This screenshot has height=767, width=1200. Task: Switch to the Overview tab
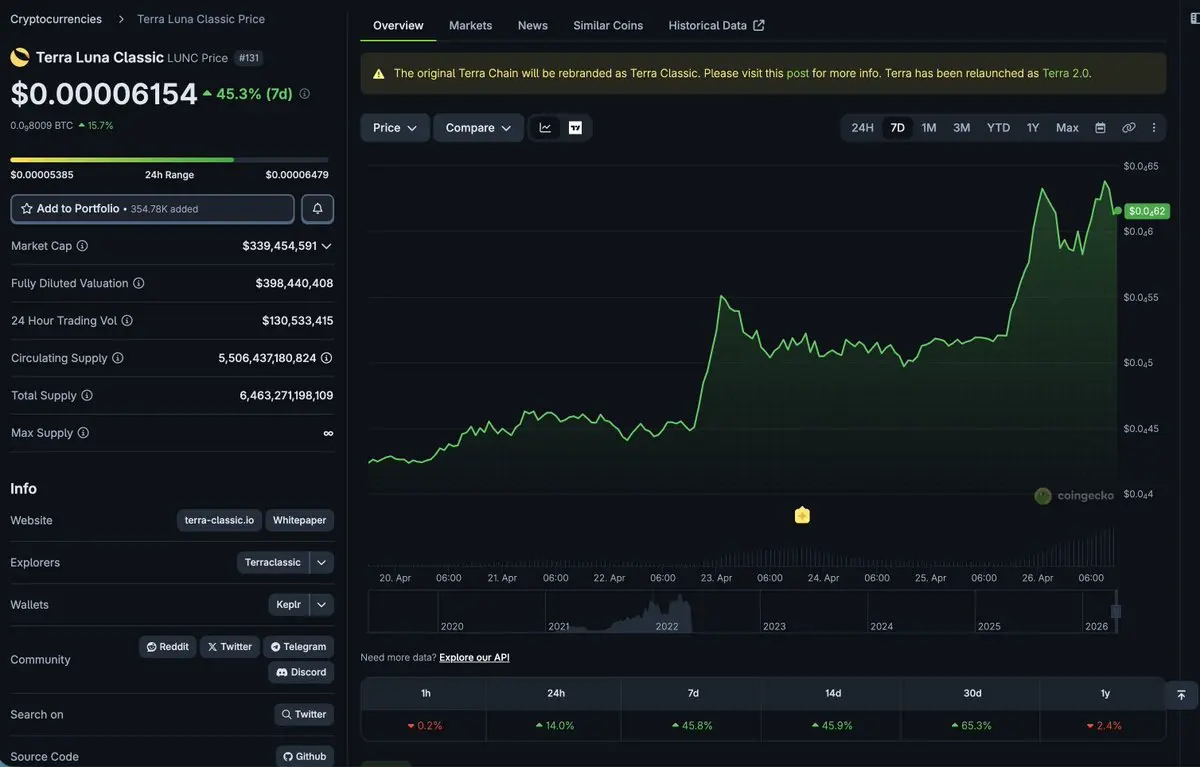[x=398, y=25]
